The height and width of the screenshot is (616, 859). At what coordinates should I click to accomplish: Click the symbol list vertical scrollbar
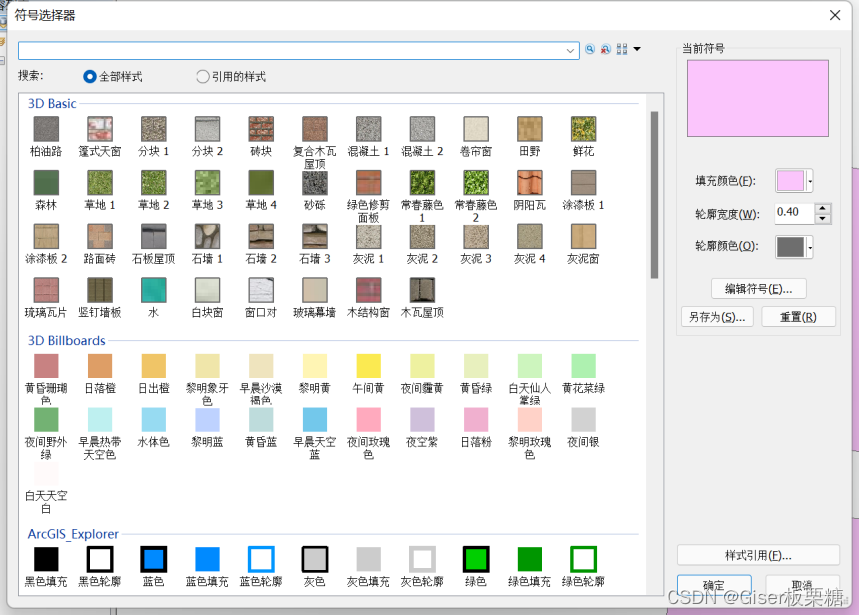click(x=654, y=195)
